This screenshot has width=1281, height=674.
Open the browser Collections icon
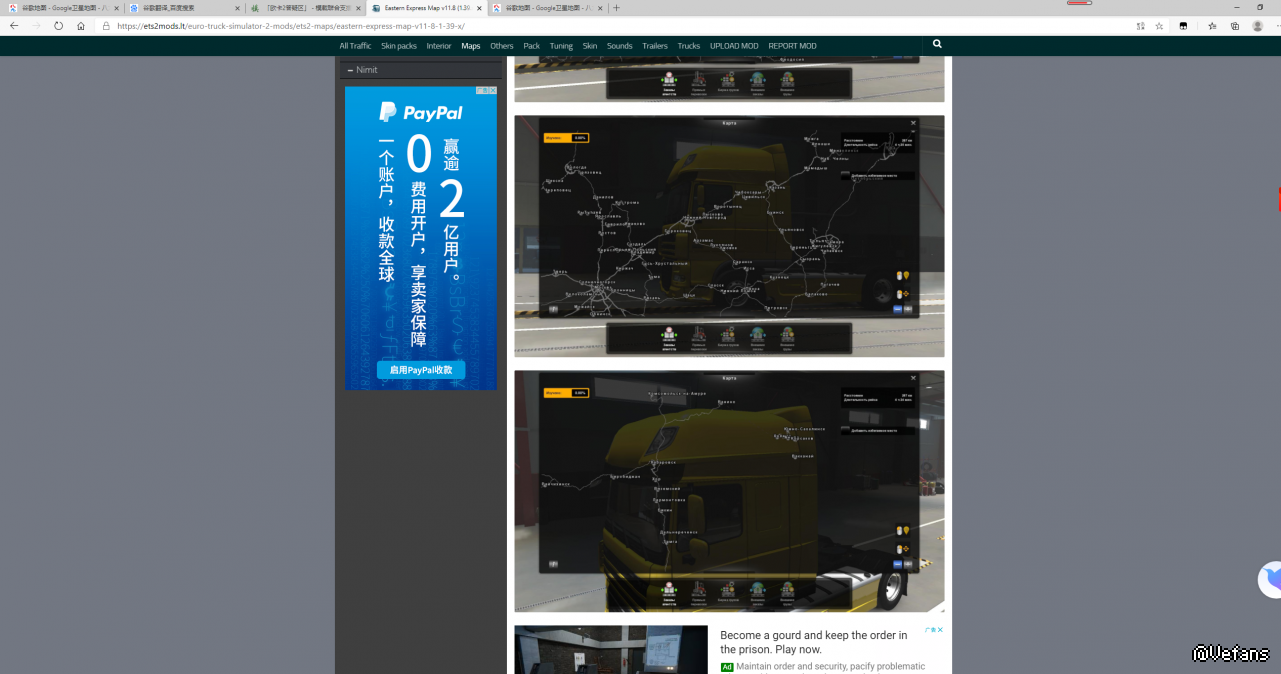(1235, 26)
